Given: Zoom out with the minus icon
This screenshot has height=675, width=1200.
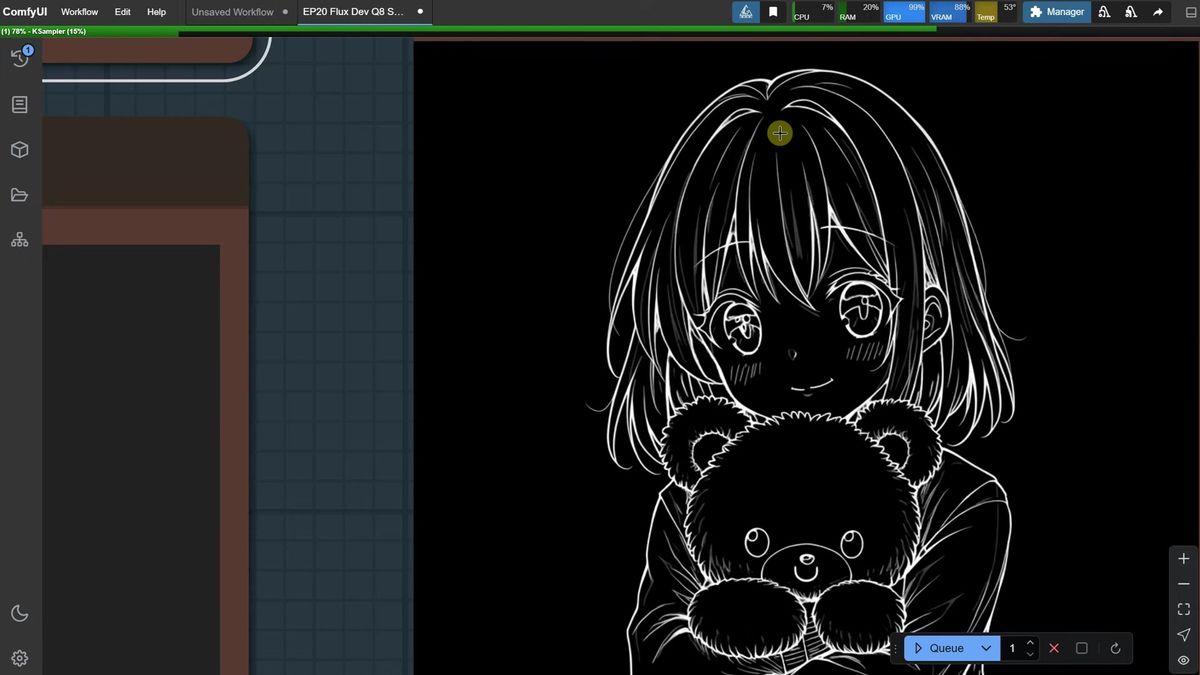Looking at the screenshot, I should pyautogui.click(x=1184, y=584).
